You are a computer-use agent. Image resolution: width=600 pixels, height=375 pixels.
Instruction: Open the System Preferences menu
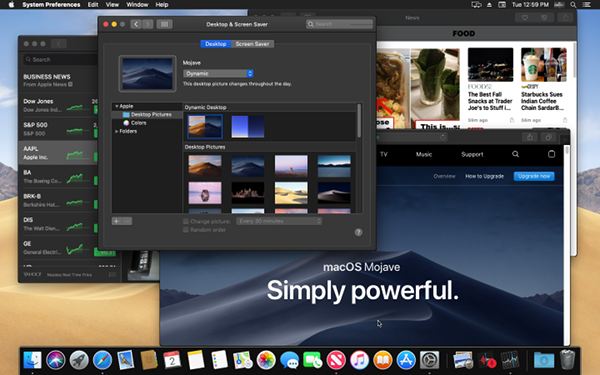[x=51, y=5]
